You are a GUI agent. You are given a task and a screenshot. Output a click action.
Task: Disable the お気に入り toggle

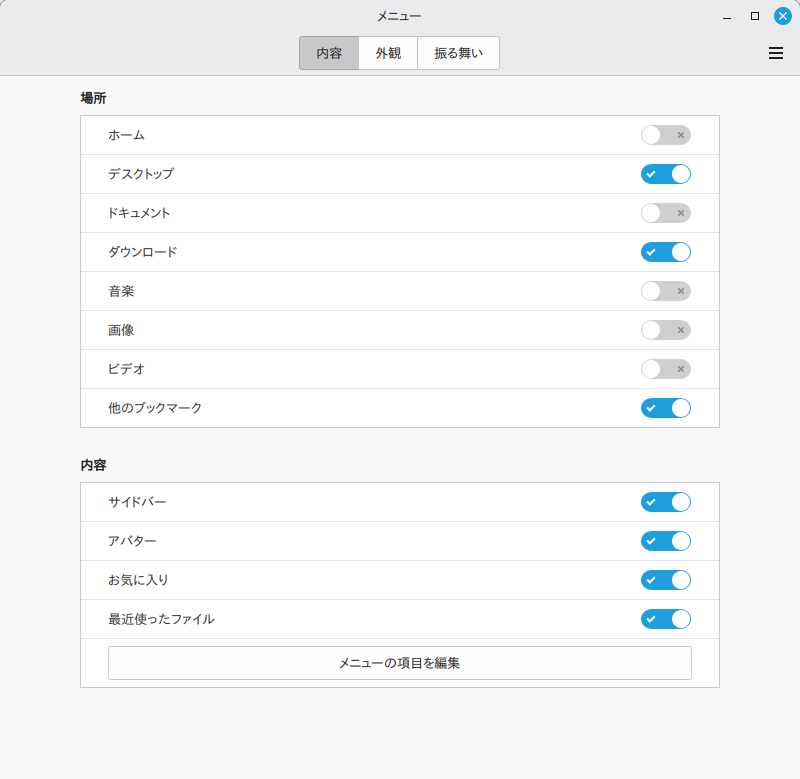pyautogui.click(x=665, y=580)
